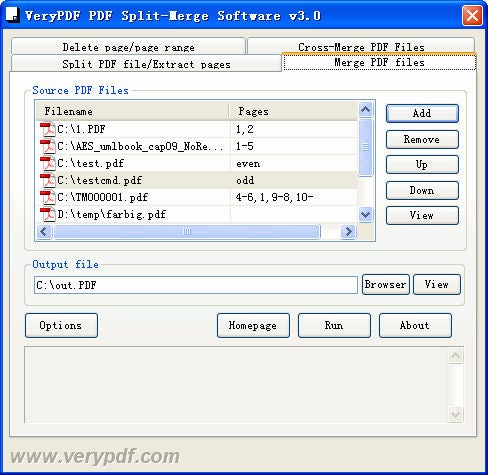This screenshot has height=475, width=488.
Task: Click the file list scroll up arrow
Action: pyautogui.click(x=366, y=110)
